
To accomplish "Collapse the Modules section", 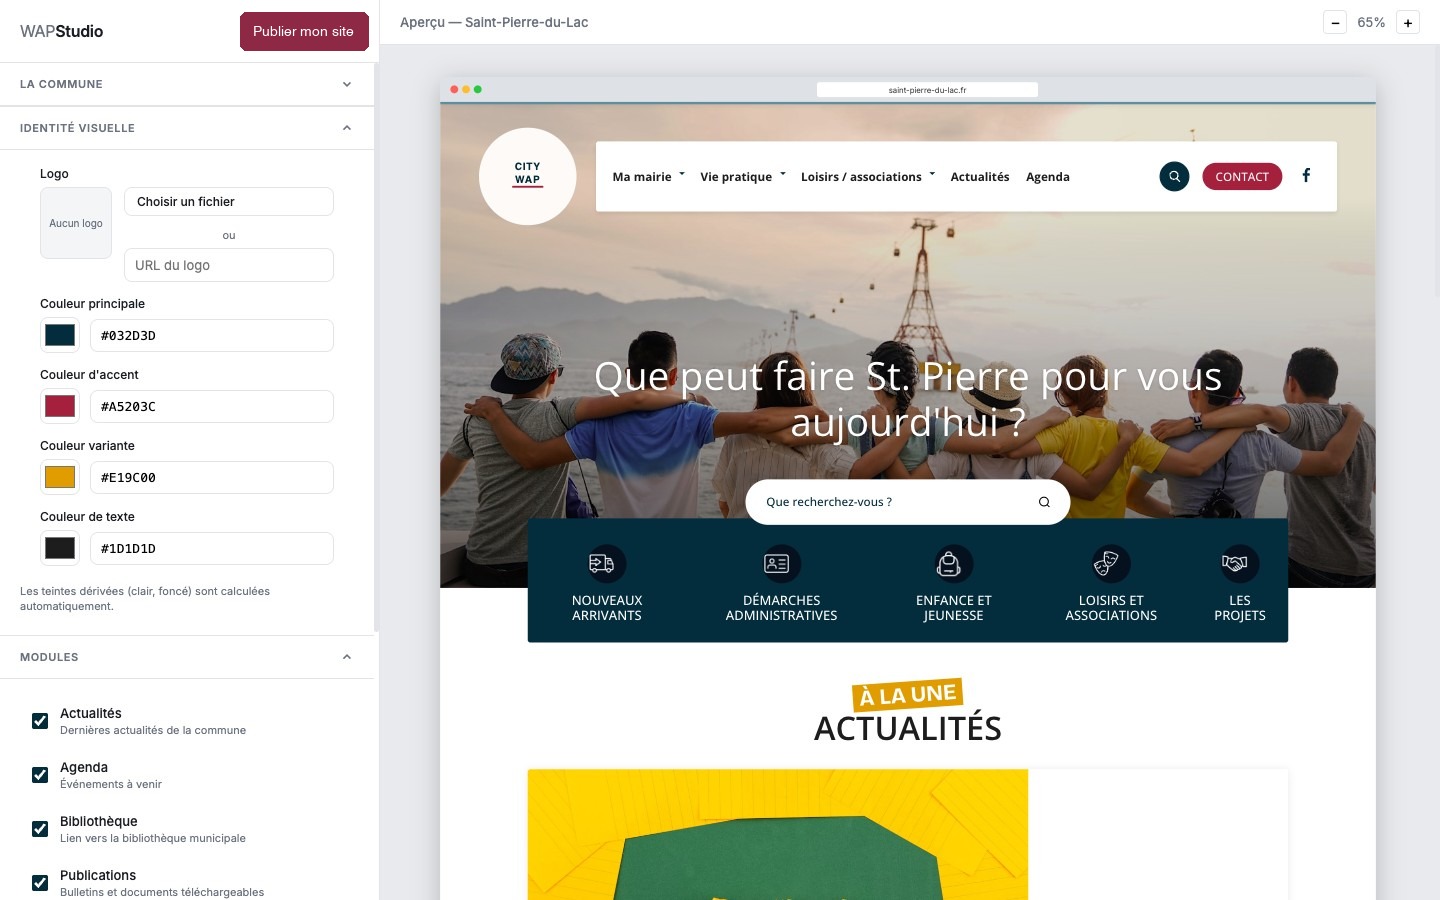I will 187,657.
